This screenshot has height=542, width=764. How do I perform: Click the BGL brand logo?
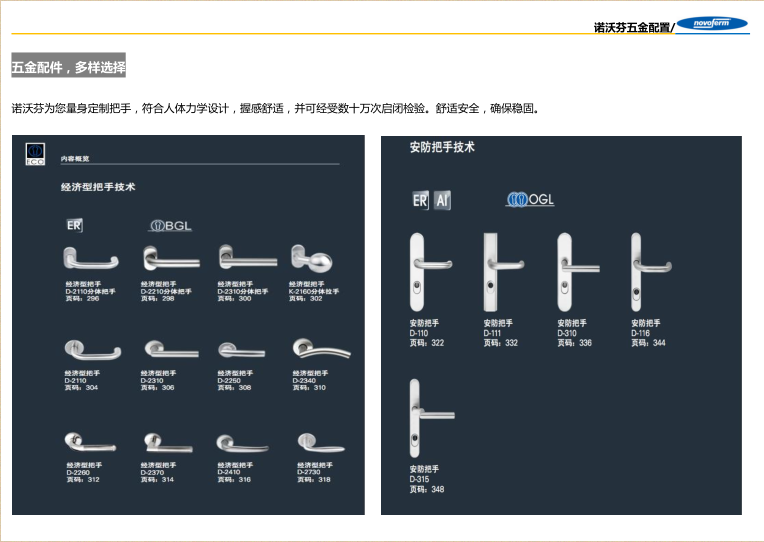point(170,226)
